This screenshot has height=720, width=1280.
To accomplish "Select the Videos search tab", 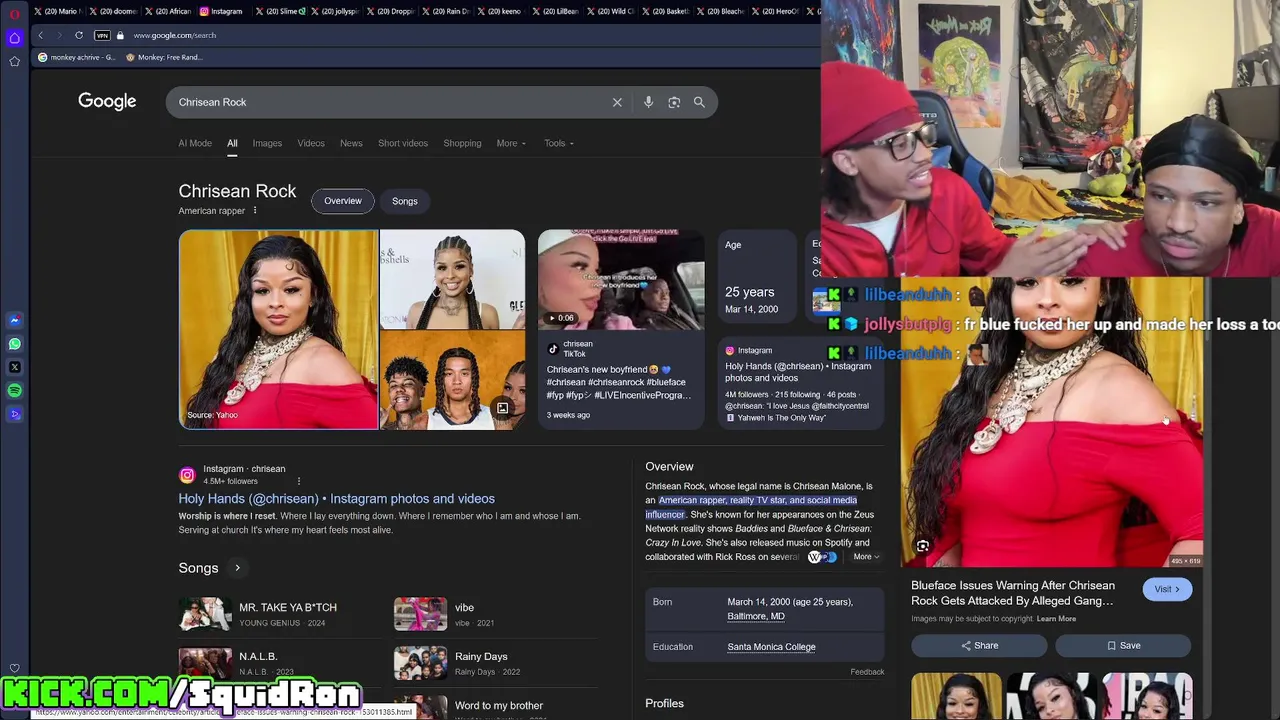I will point(311,143).
